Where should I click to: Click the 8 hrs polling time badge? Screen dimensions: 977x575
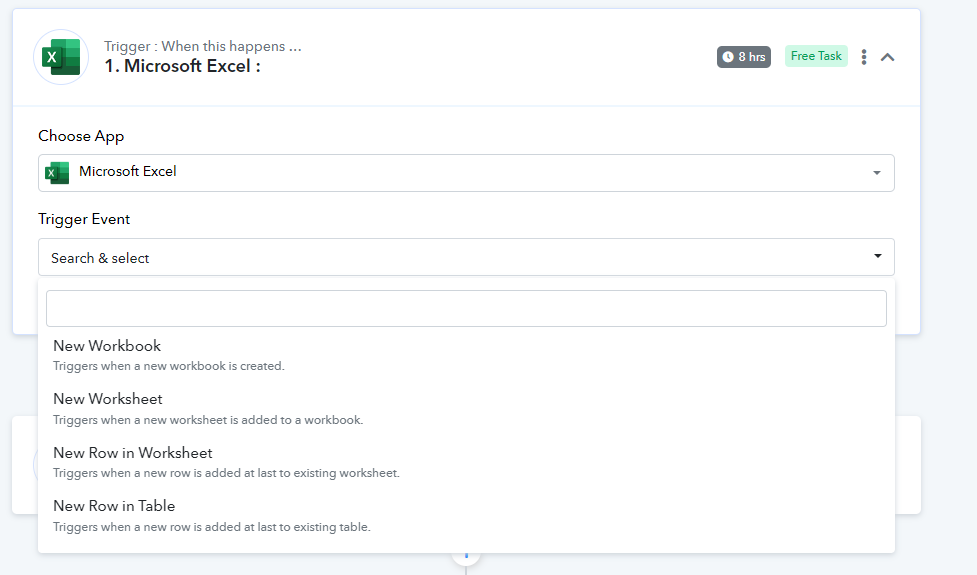tap(743, 57)
